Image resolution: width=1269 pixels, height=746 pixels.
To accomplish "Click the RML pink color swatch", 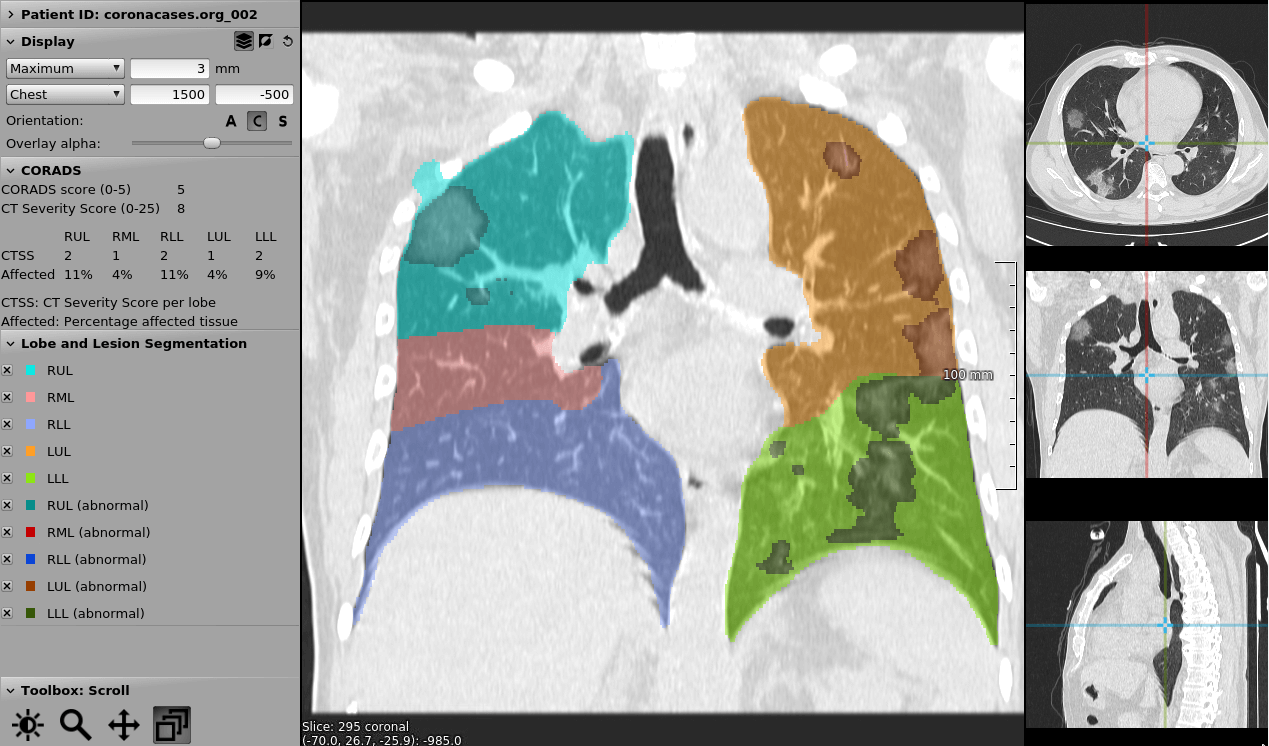I will click(31, 397).
